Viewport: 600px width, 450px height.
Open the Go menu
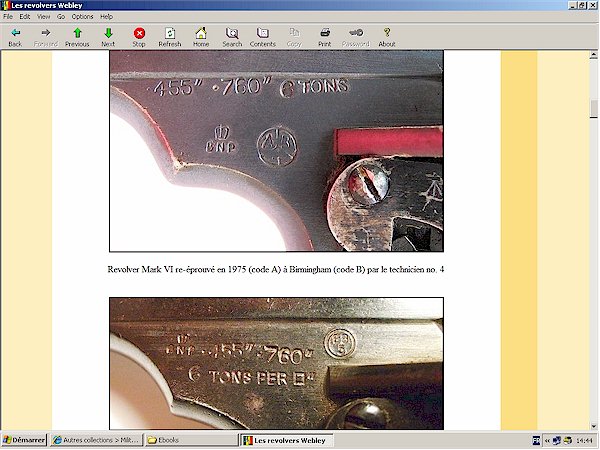pos(61,16)
